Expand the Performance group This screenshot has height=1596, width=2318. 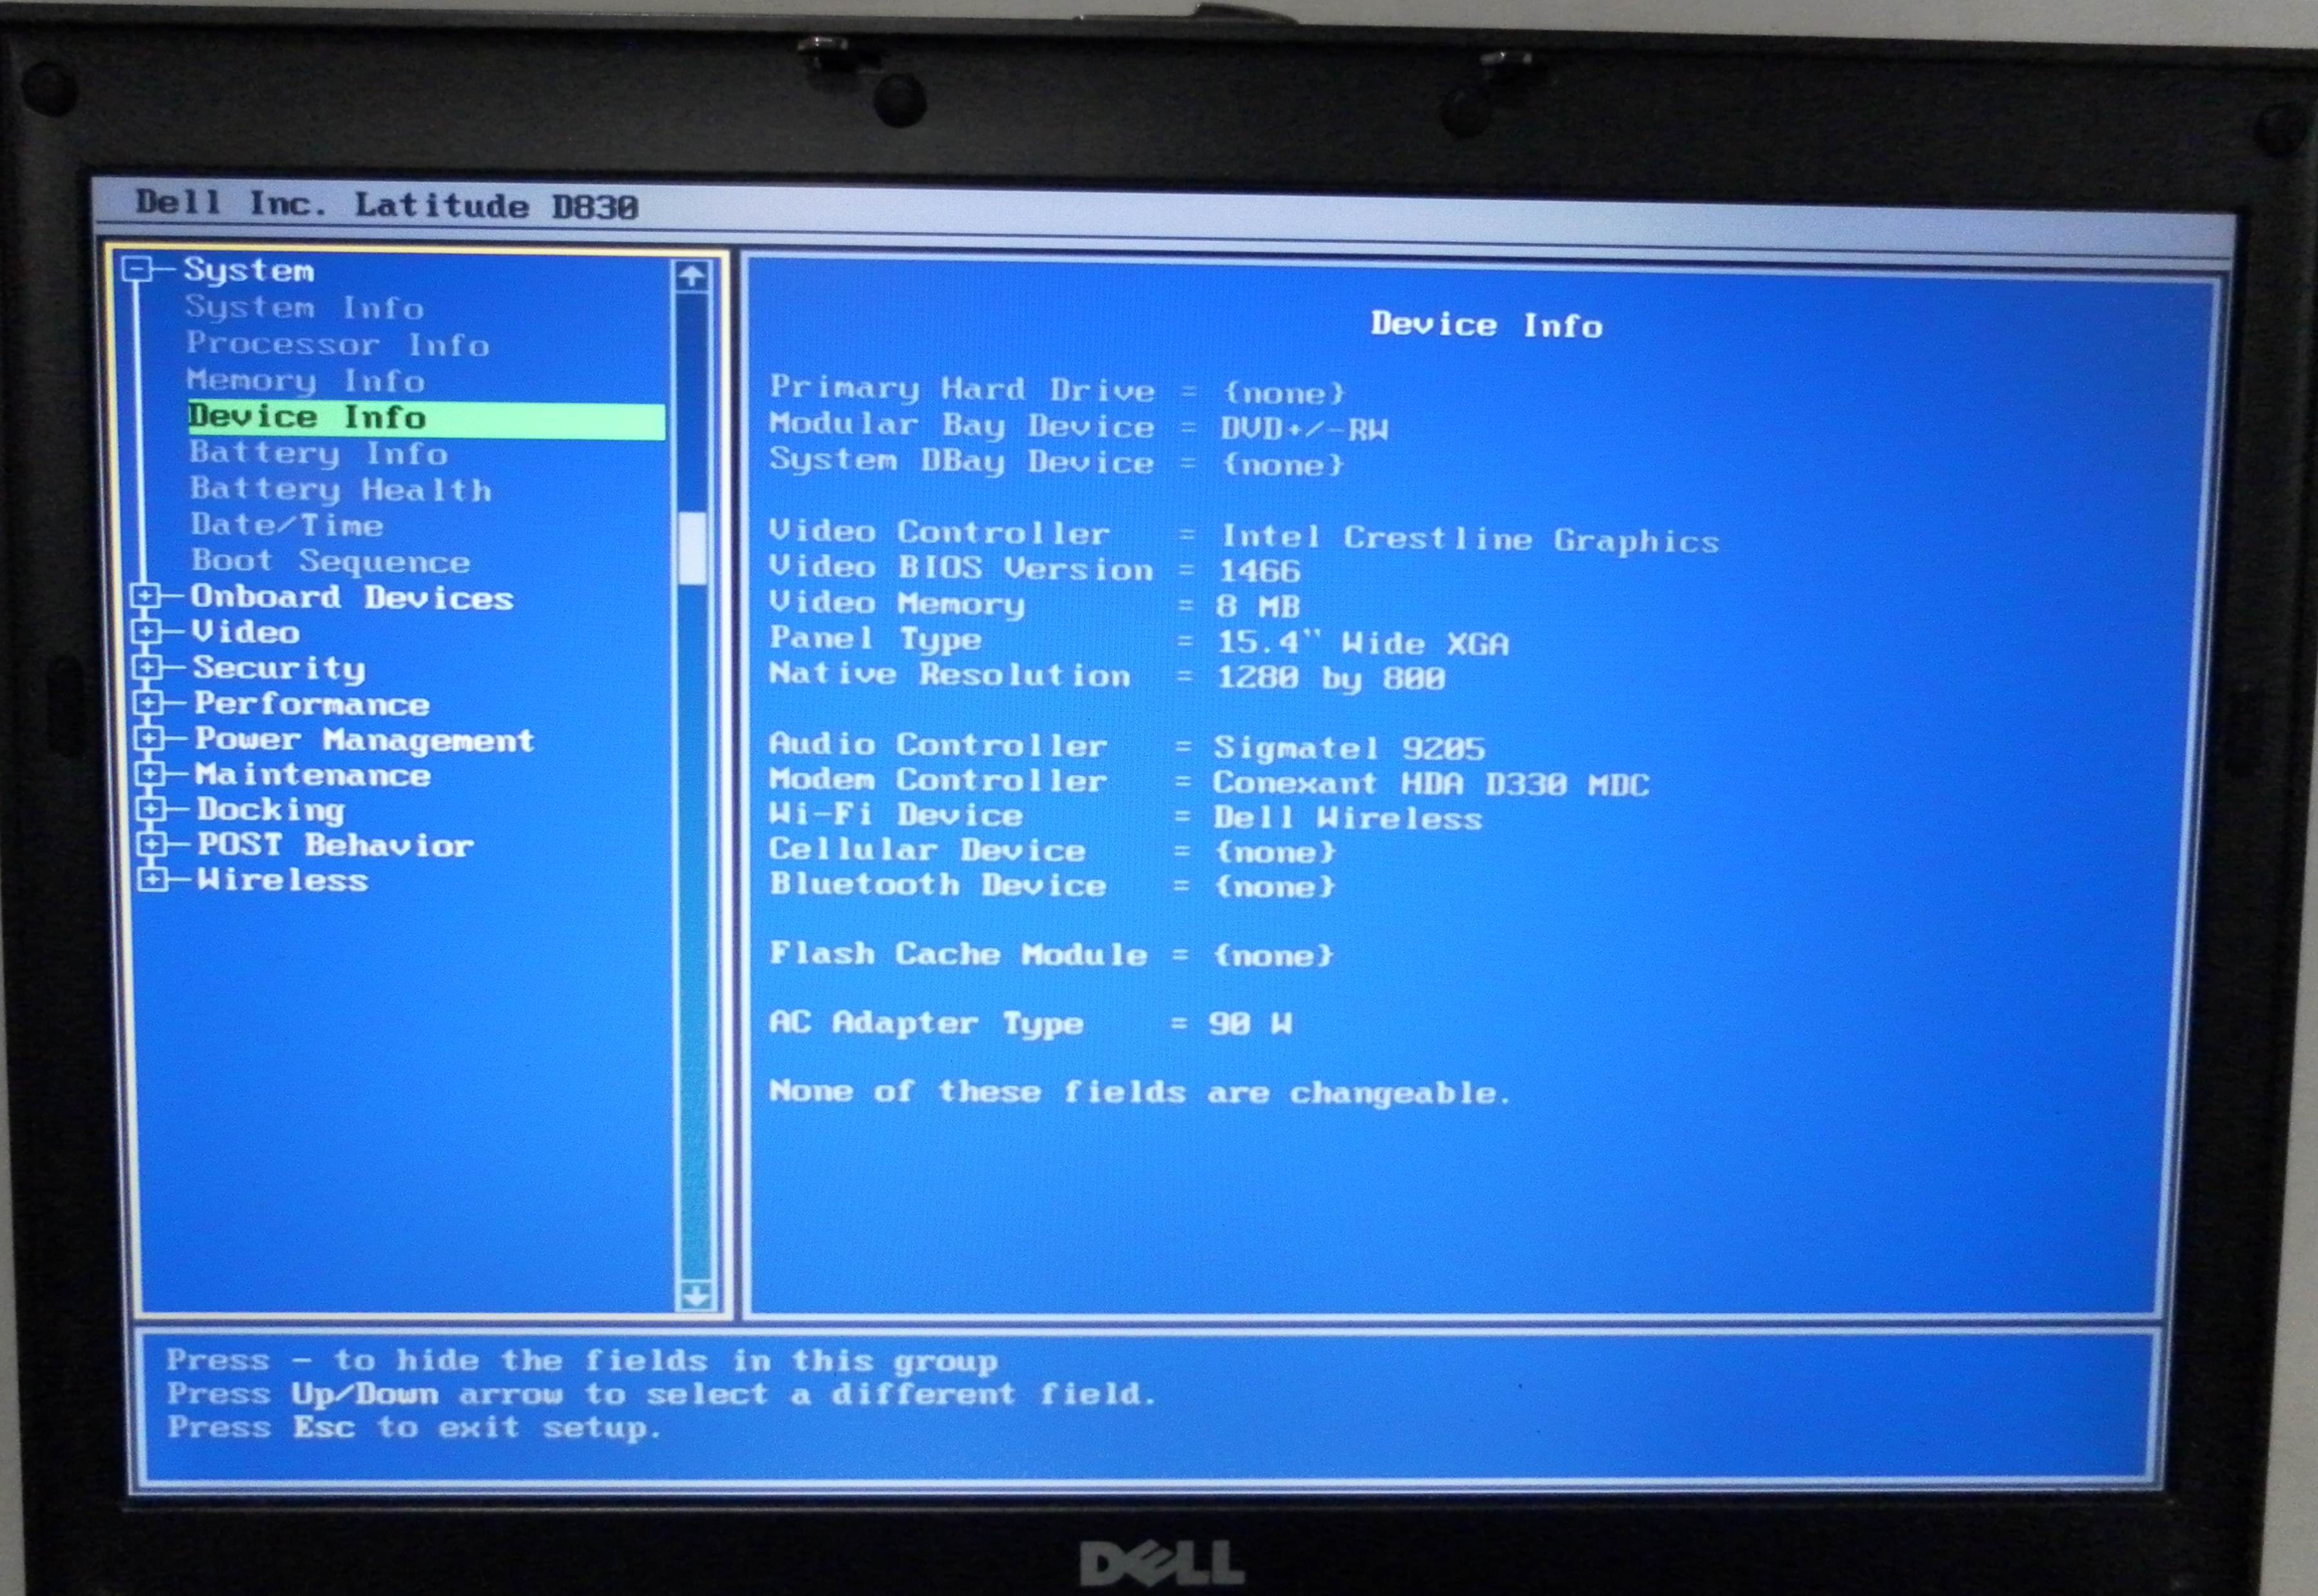pyautogui.click(x=148, y=703)
